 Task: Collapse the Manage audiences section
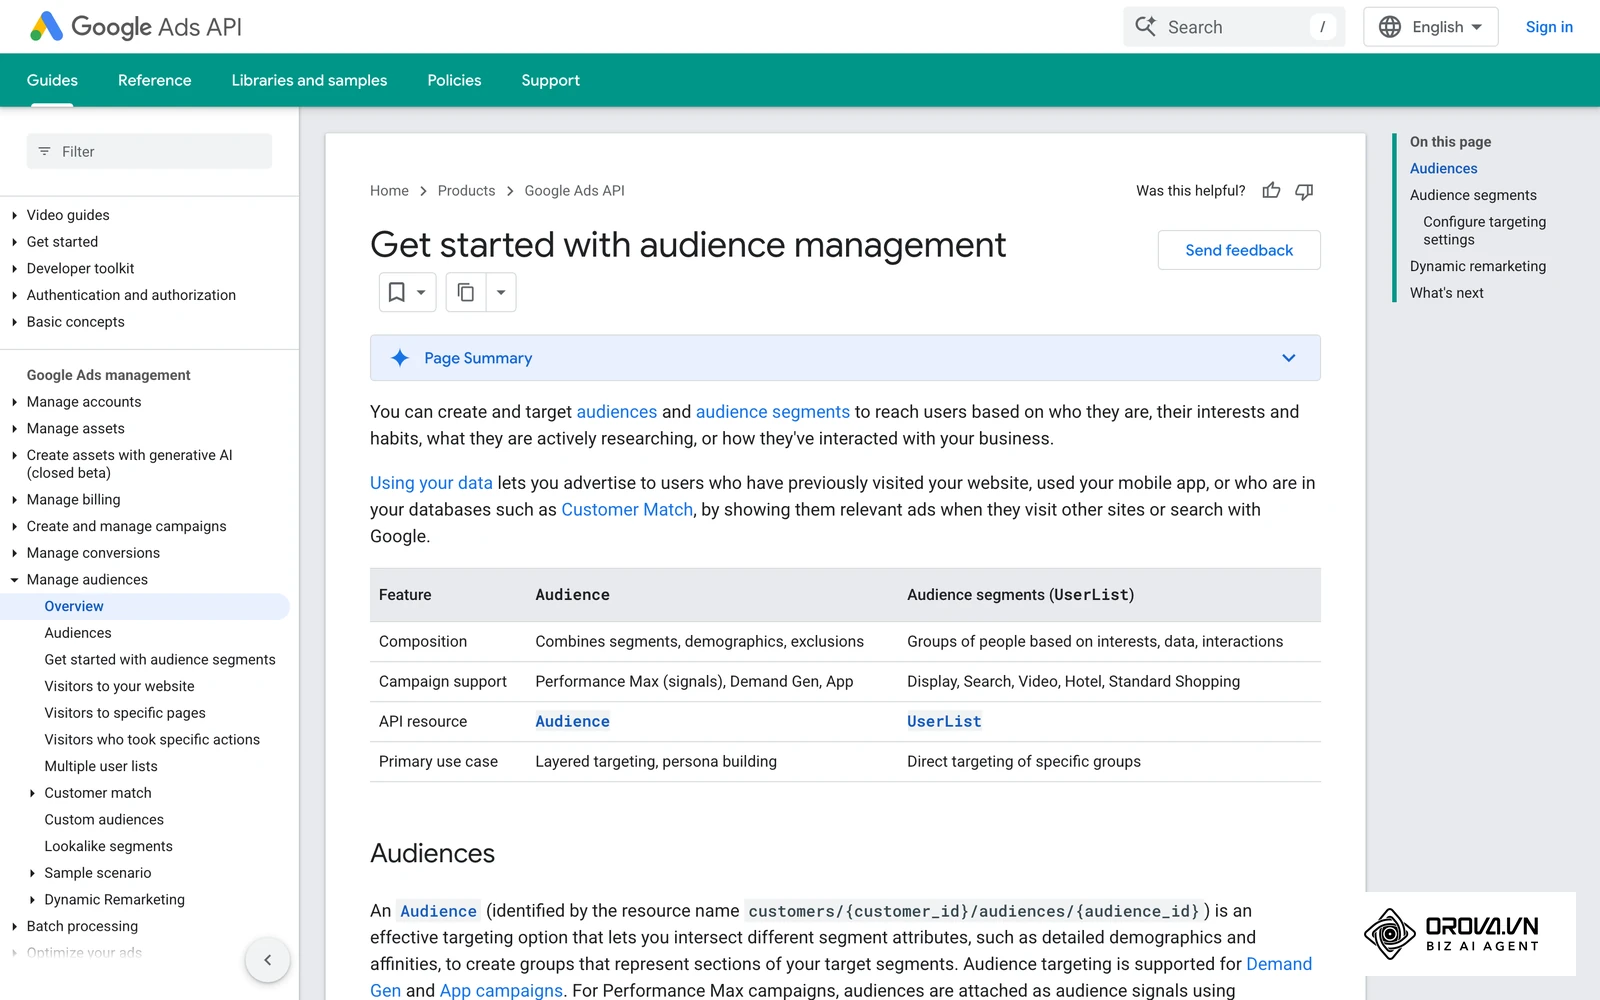(x=14, y=580)
